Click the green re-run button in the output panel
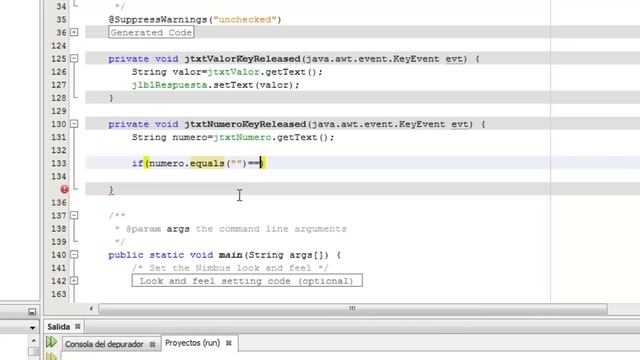The height and width of the screenshot is (360, 640). 51,342
